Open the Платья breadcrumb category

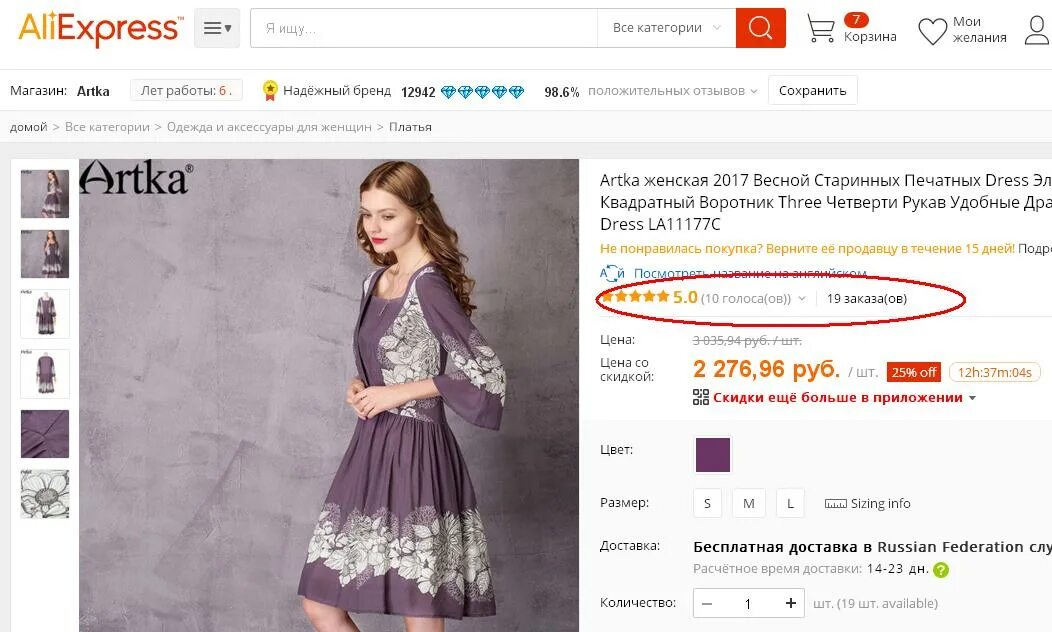[x=410, y=127]
